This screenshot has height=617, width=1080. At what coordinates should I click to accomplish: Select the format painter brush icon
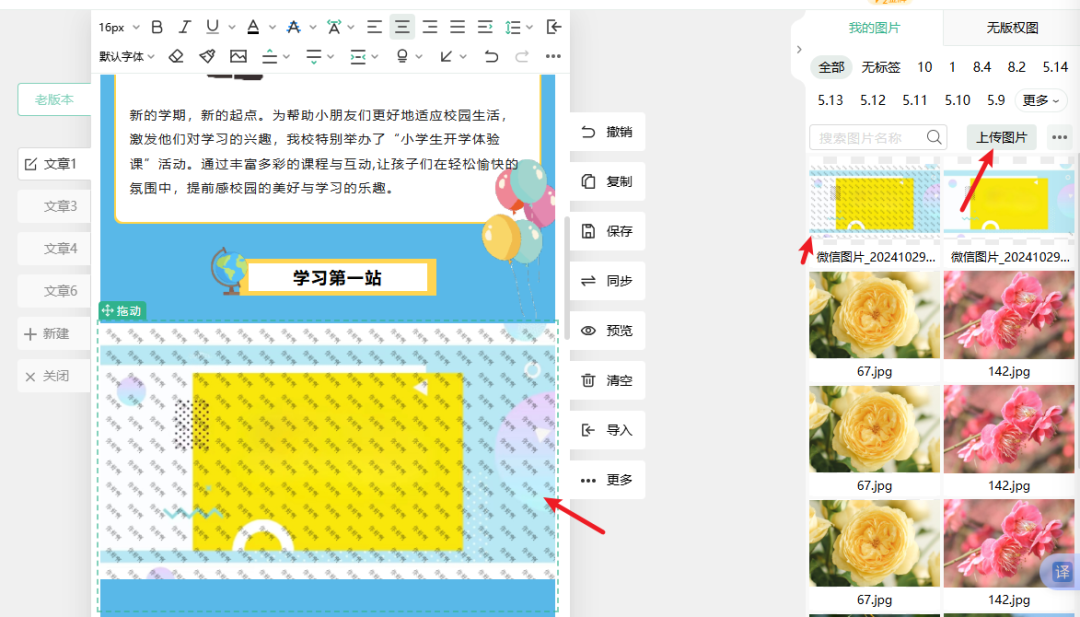(x=207, y=56)
